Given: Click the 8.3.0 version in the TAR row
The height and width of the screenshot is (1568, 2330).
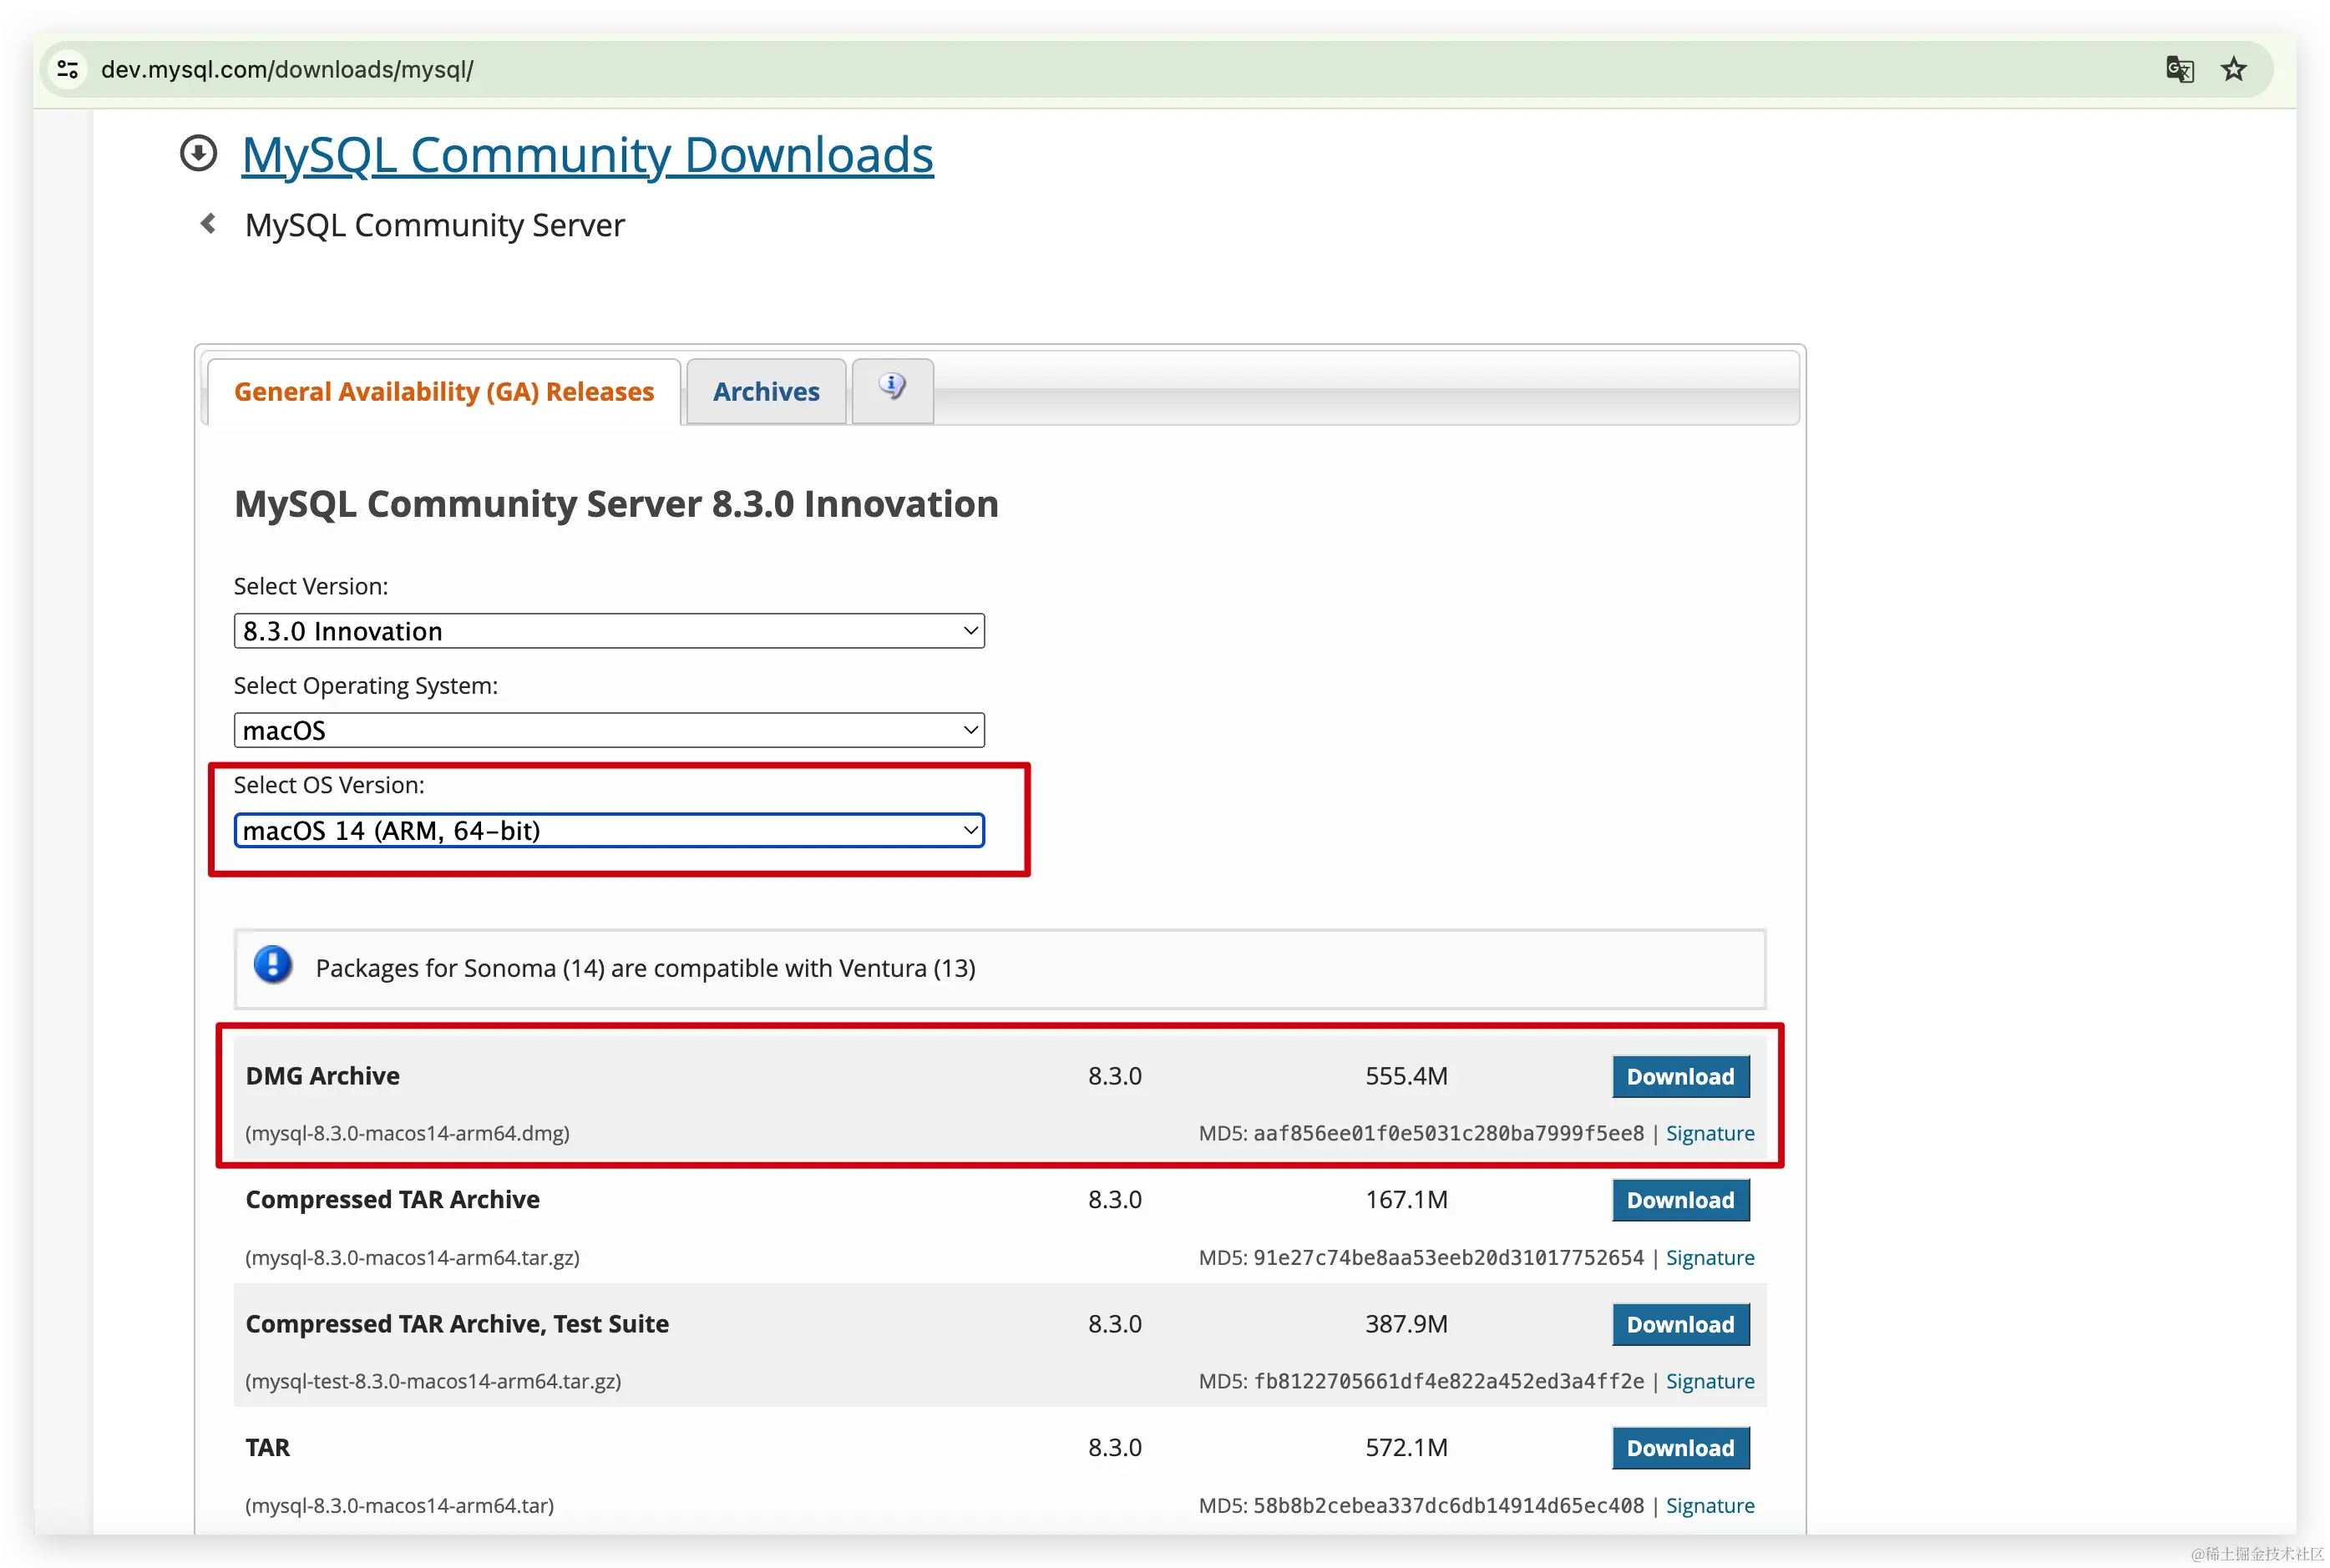Looking at the screenshot, I should click(1114, 1448).
